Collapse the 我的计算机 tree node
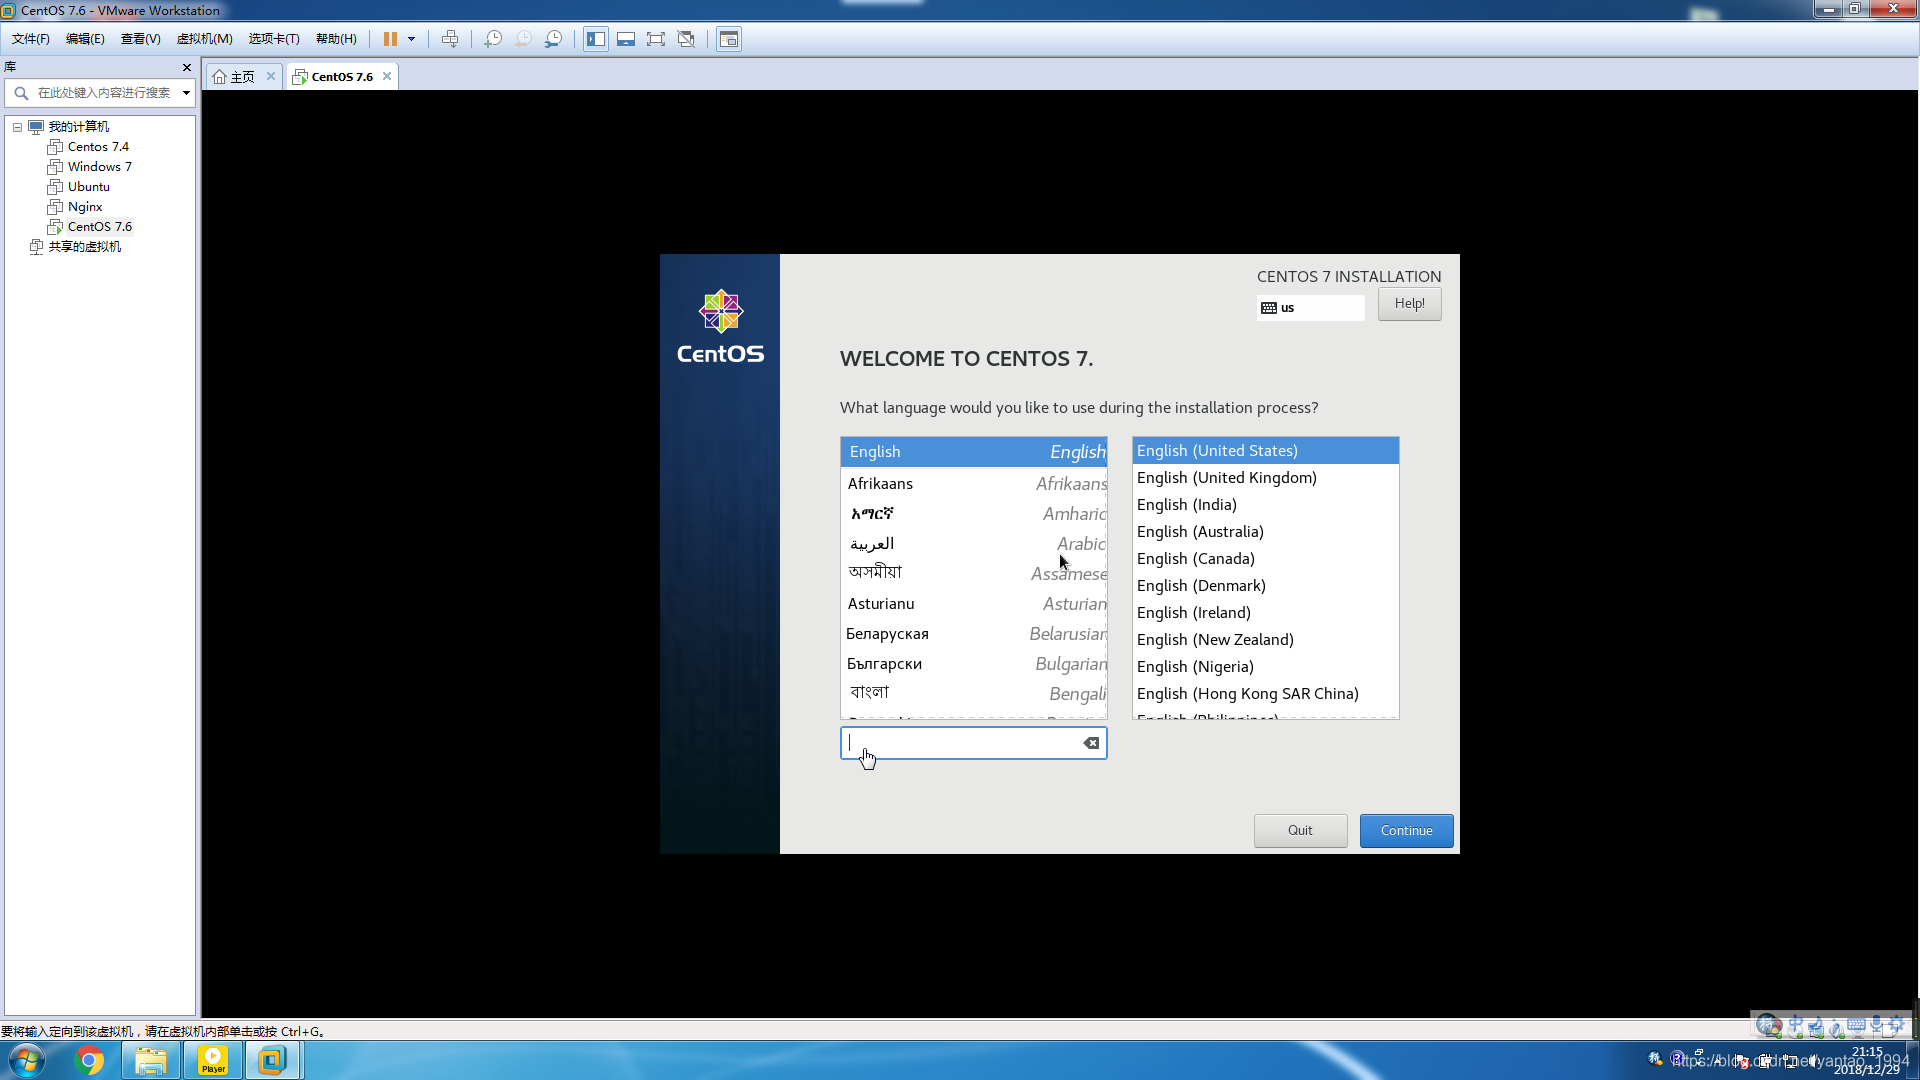1920x1080 pixels. 17,127
